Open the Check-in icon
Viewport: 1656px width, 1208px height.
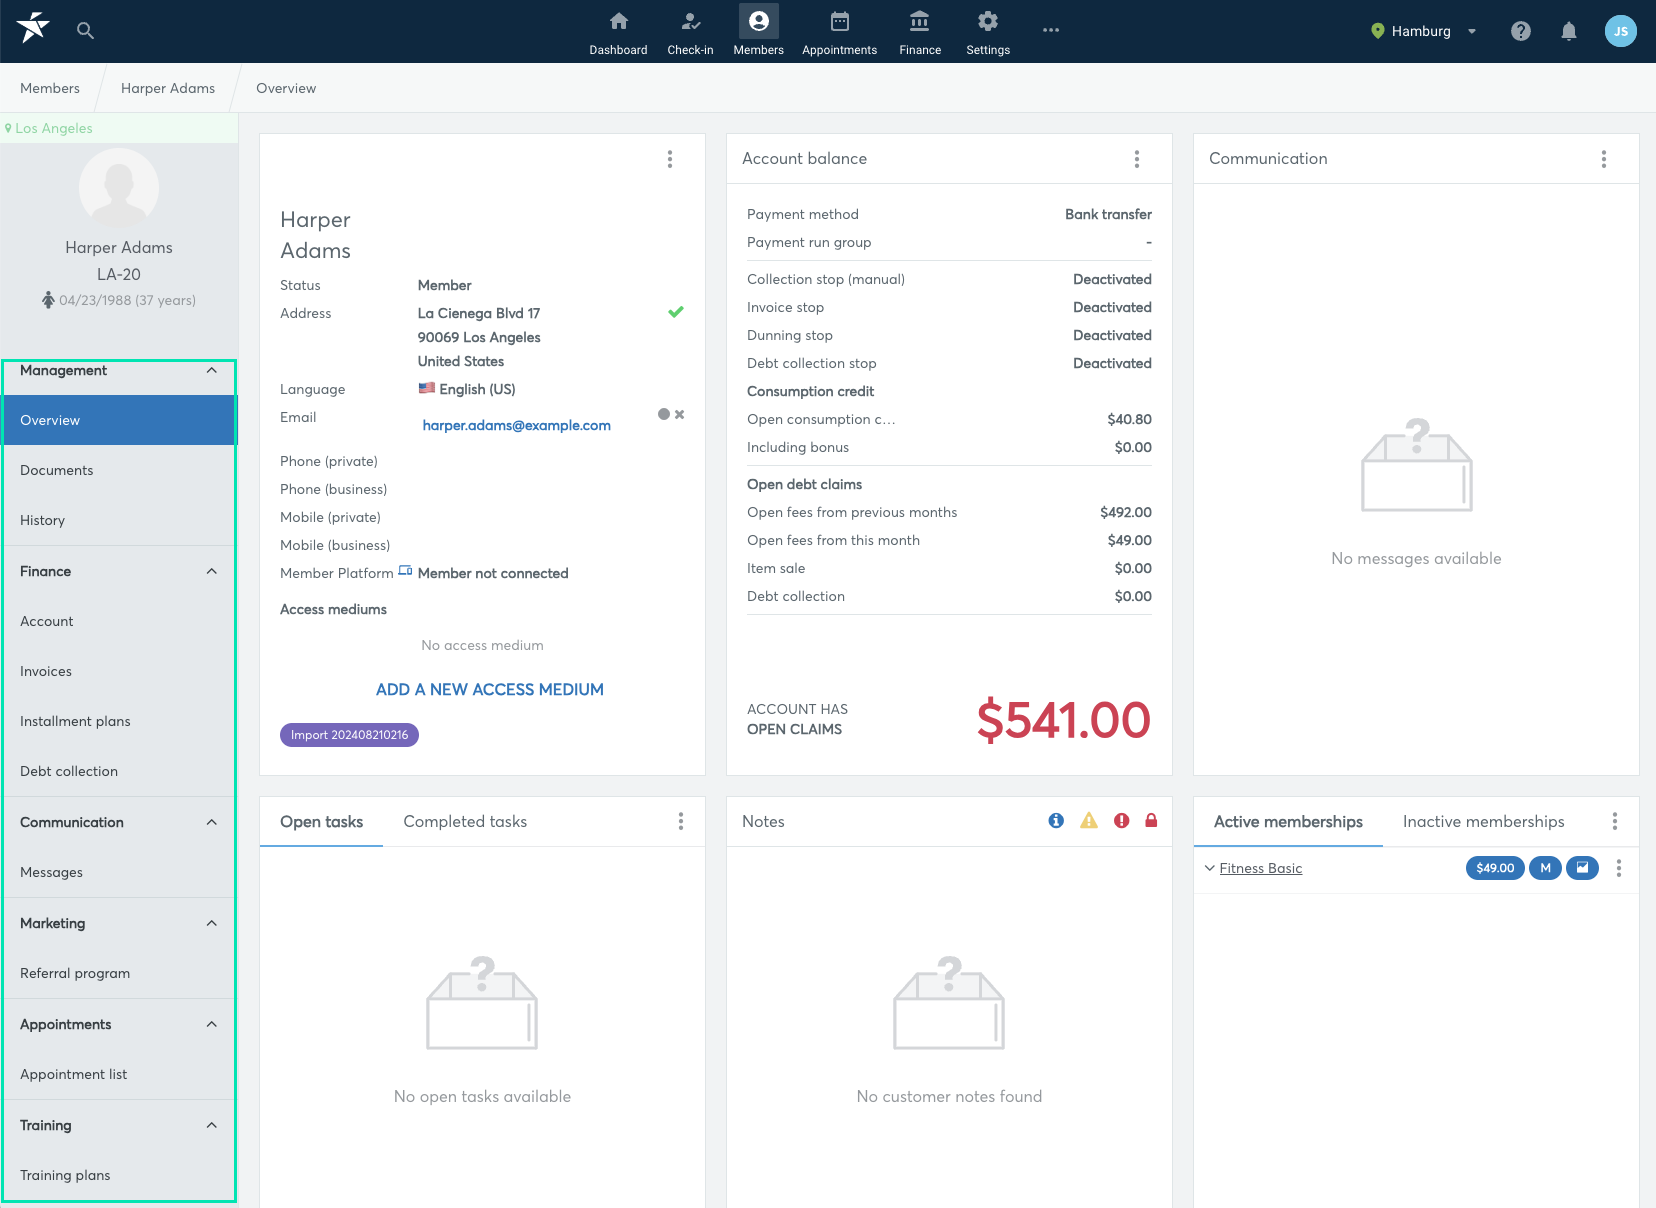(x=690, y=21)
